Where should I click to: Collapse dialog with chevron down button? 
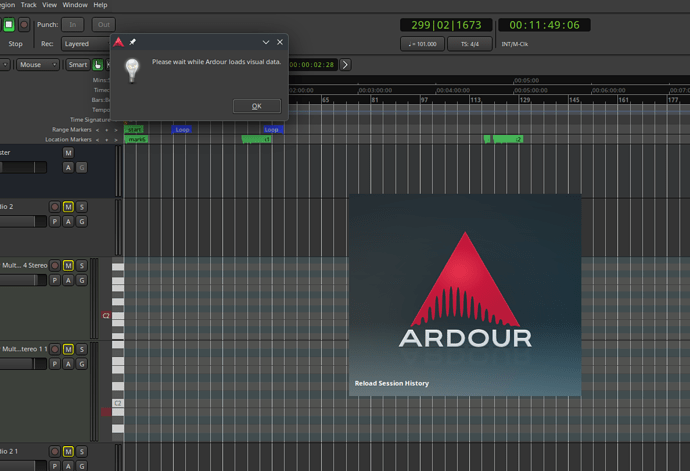click(266, 42)
